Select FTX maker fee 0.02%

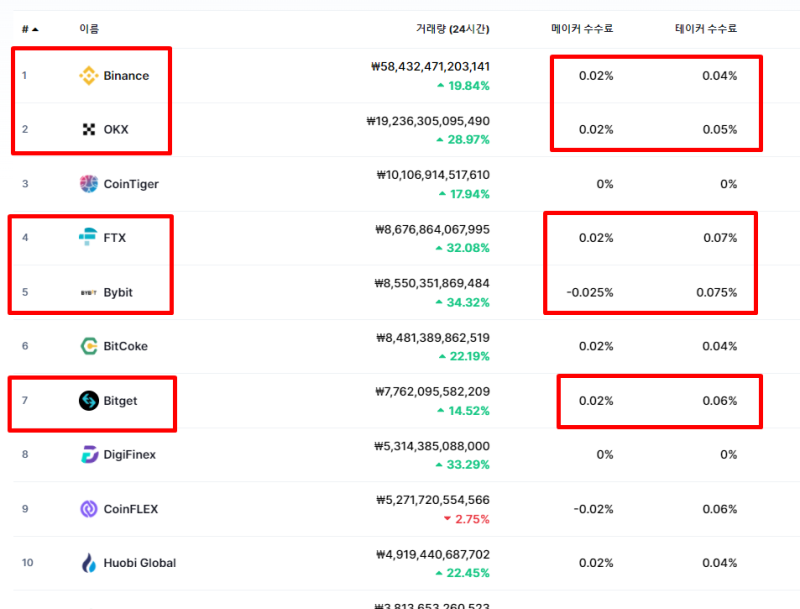(x=596, y=238)
